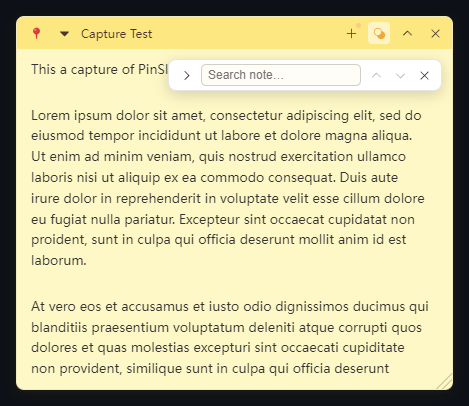Image resolution: width=469 pixels, height=406 pixels.
Task: Close the search bar
Action: [424, 76]
